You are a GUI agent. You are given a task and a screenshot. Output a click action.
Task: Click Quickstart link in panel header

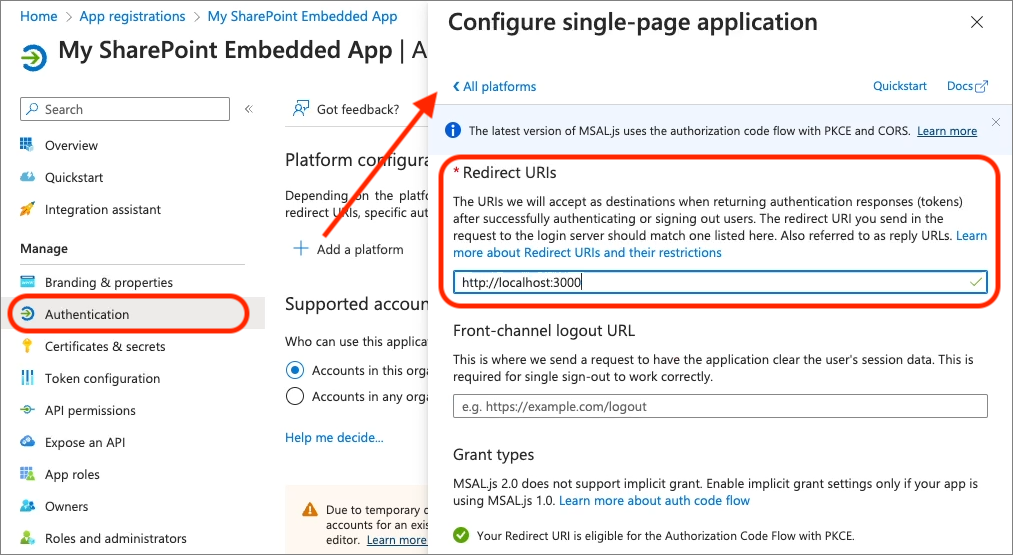900,86
